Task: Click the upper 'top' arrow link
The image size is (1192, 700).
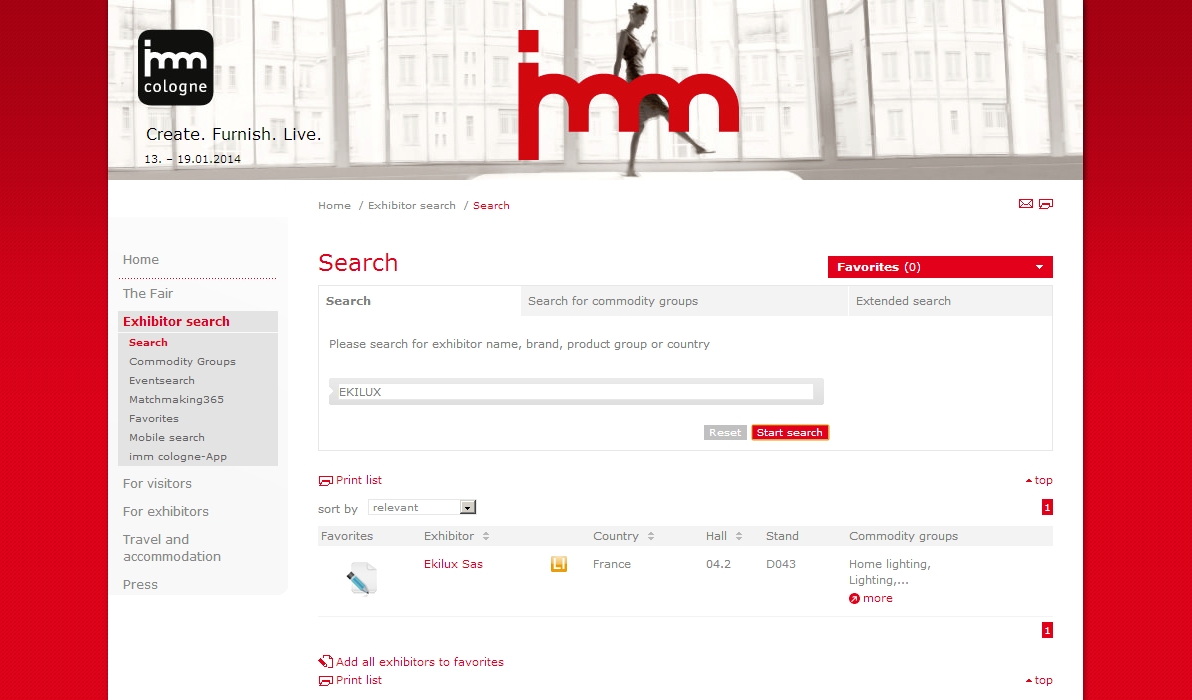Action: [1039, 481]
